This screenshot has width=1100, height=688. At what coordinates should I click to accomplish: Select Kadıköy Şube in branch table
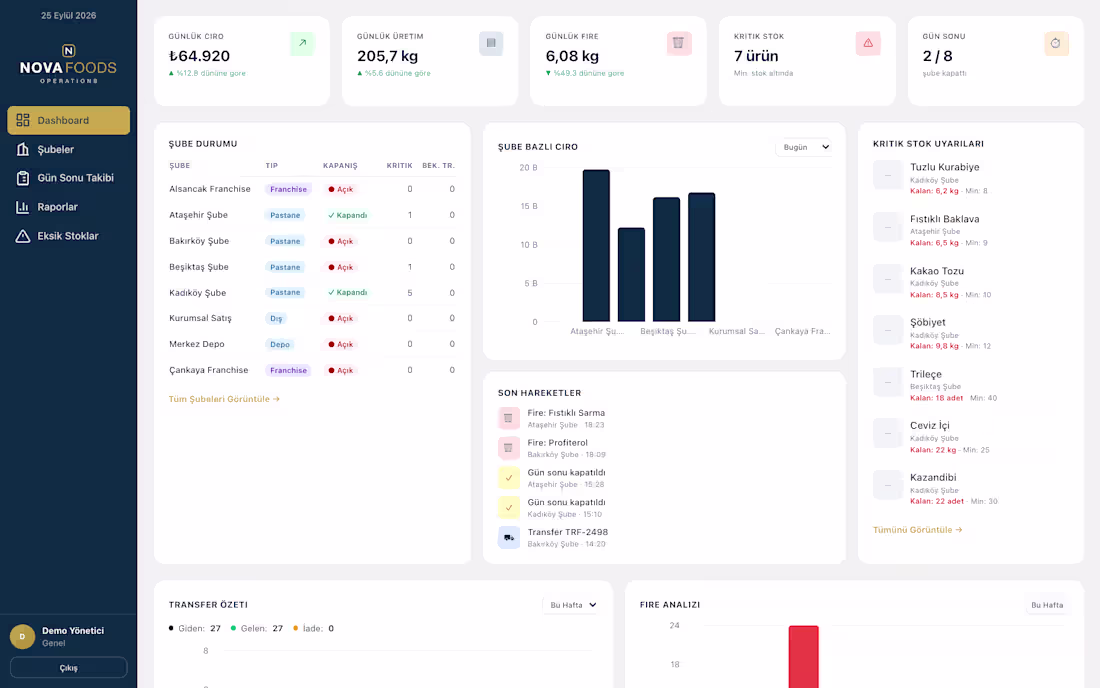click(x=197, y=293)
